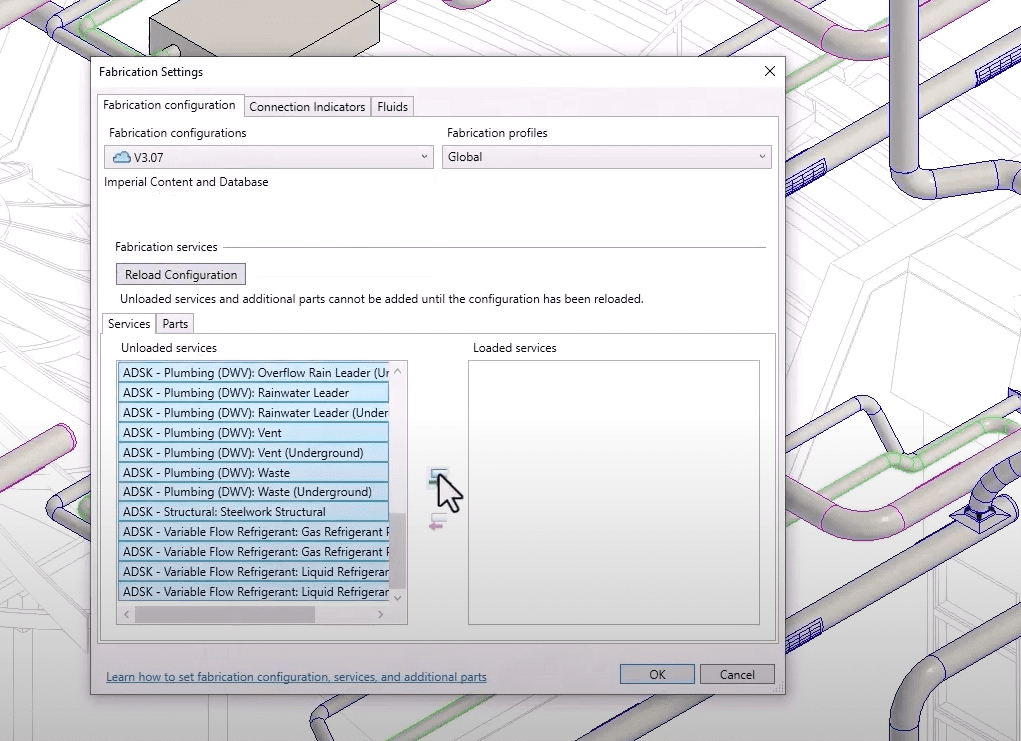Switch to the Fabrication configuration tab

coord(169,105)
